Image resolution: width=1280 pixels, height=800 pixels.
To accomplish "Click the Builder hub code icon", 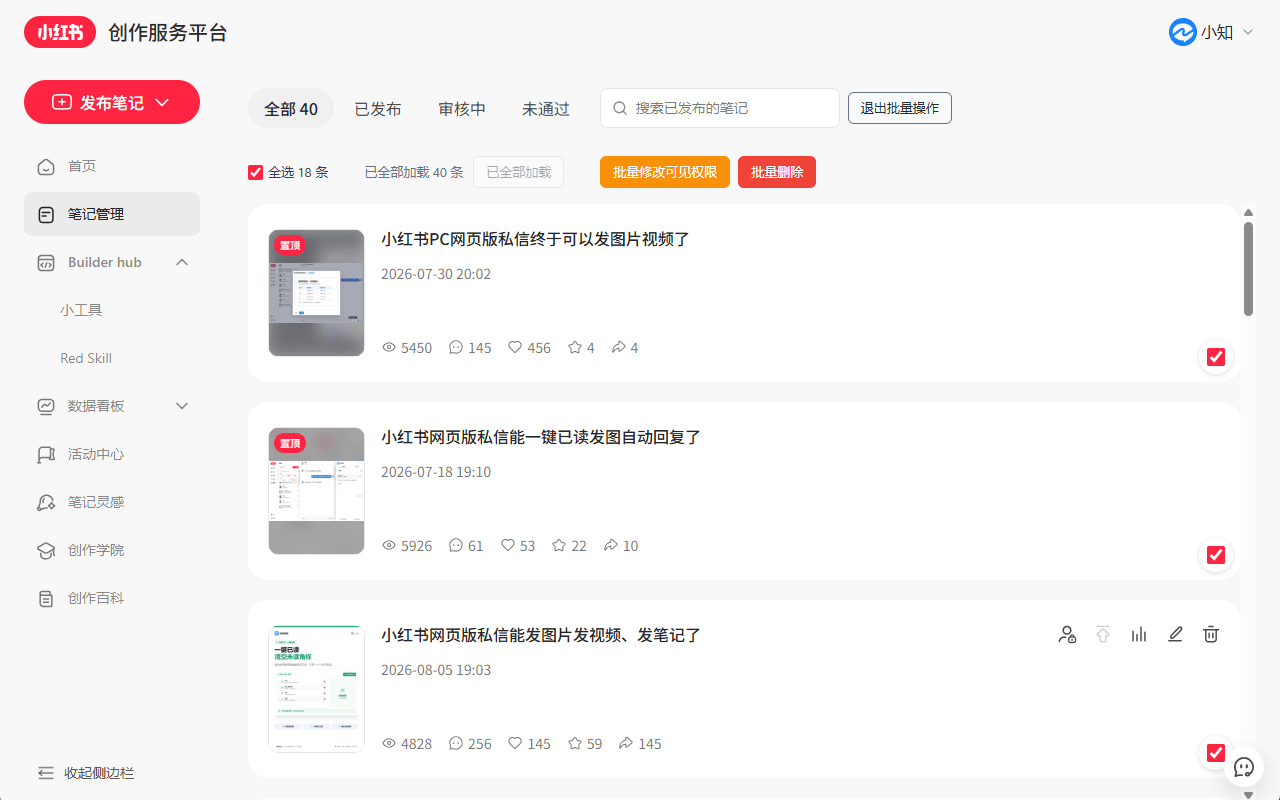I will pyautogui.click(x=46, y=262).
